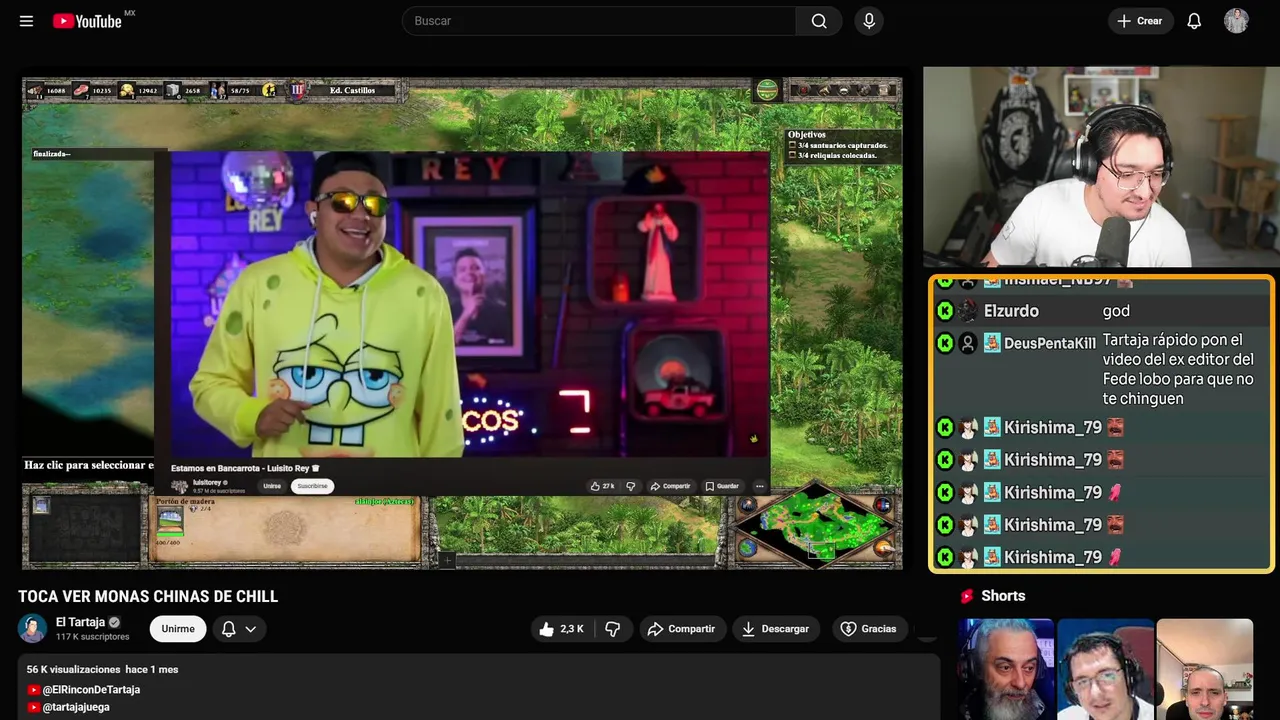Click the stone resource icon in game
The image size is (1280, 720).
tap(173, 90)
